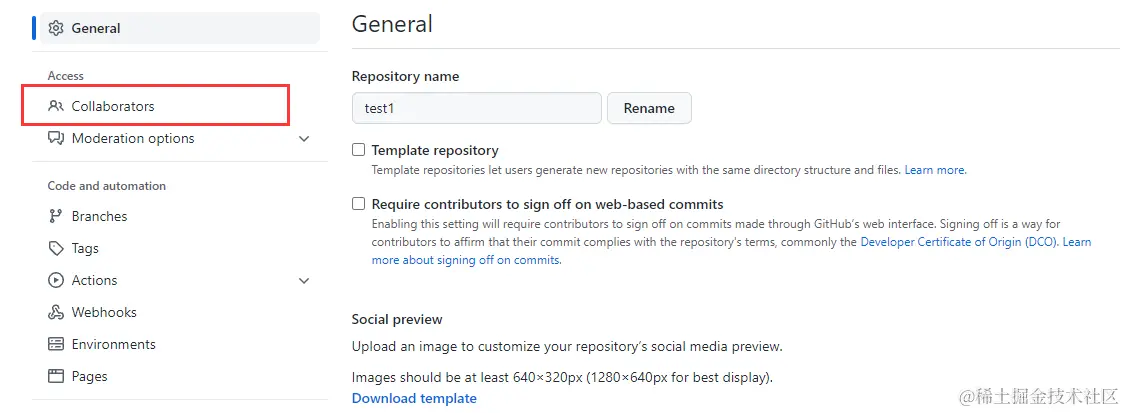Image resolution: width=1125 pixels, height=413 pixels.
Task: Click the Moderation options comment icon
Action: [56, 138]
